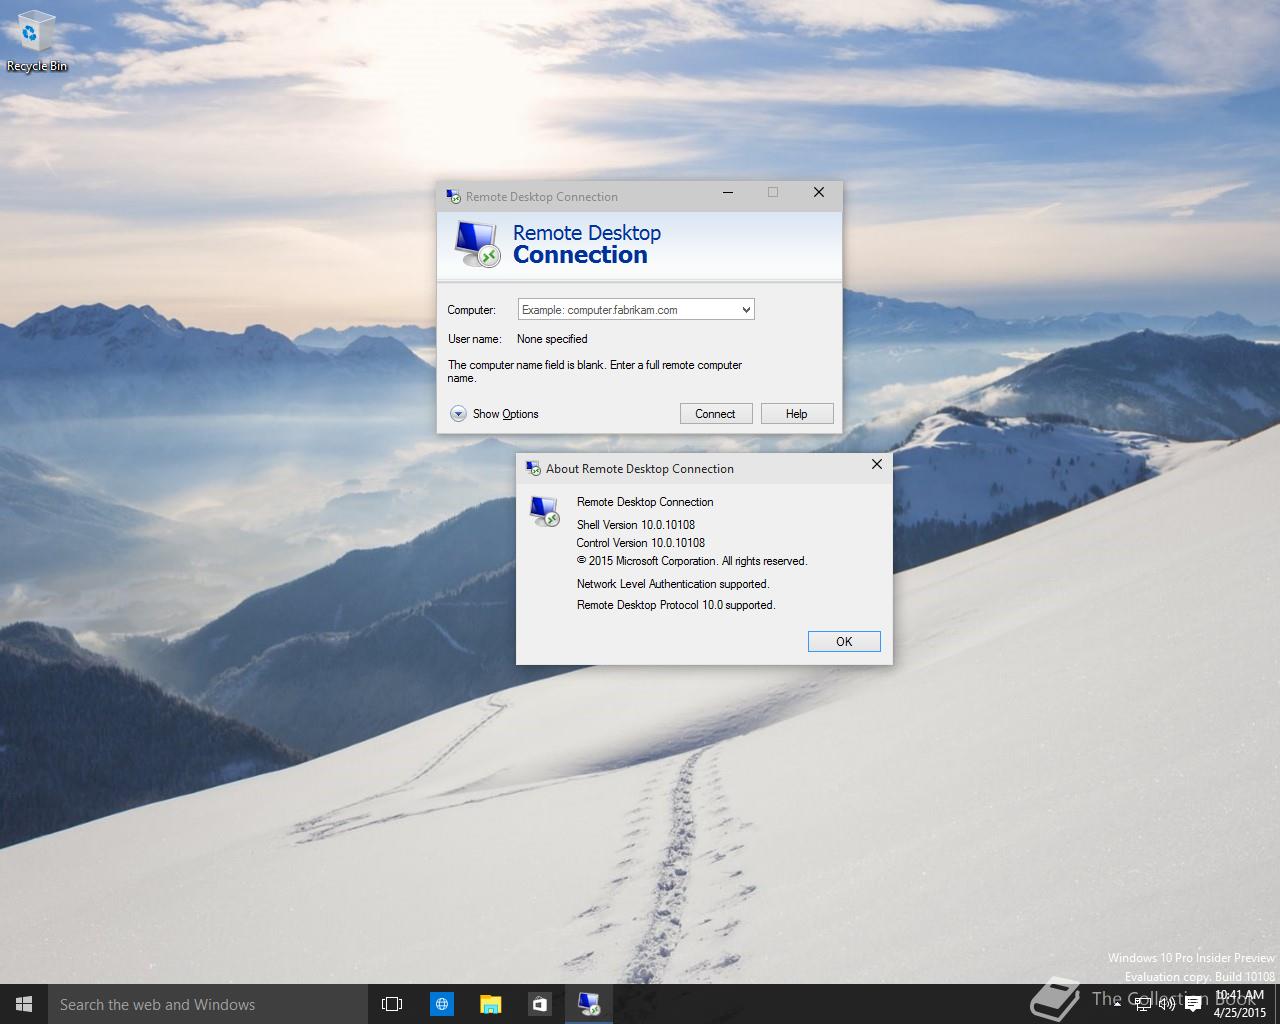This screenshot has width=1280, height=1024.
Task: Expand Show Options in Remote Desktop Connection
Action: point(495,414)
